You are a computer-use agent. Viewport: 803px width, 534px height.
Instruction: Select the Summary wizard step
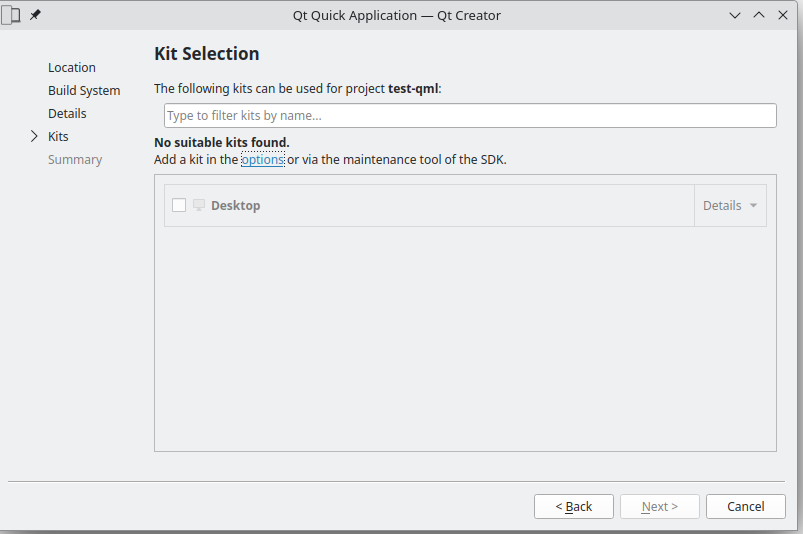click(x=75, y=160)
